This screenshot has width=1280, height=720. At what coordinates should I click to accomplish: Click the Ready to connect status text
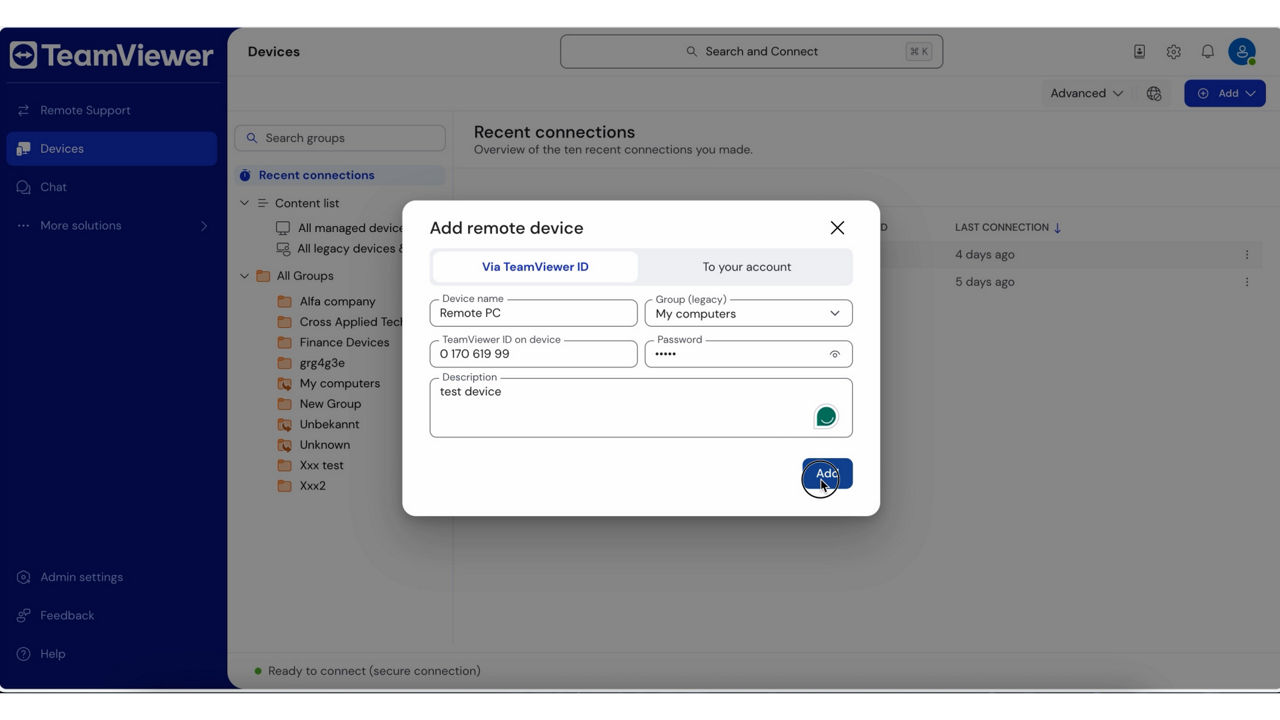[x=374, y=671]
